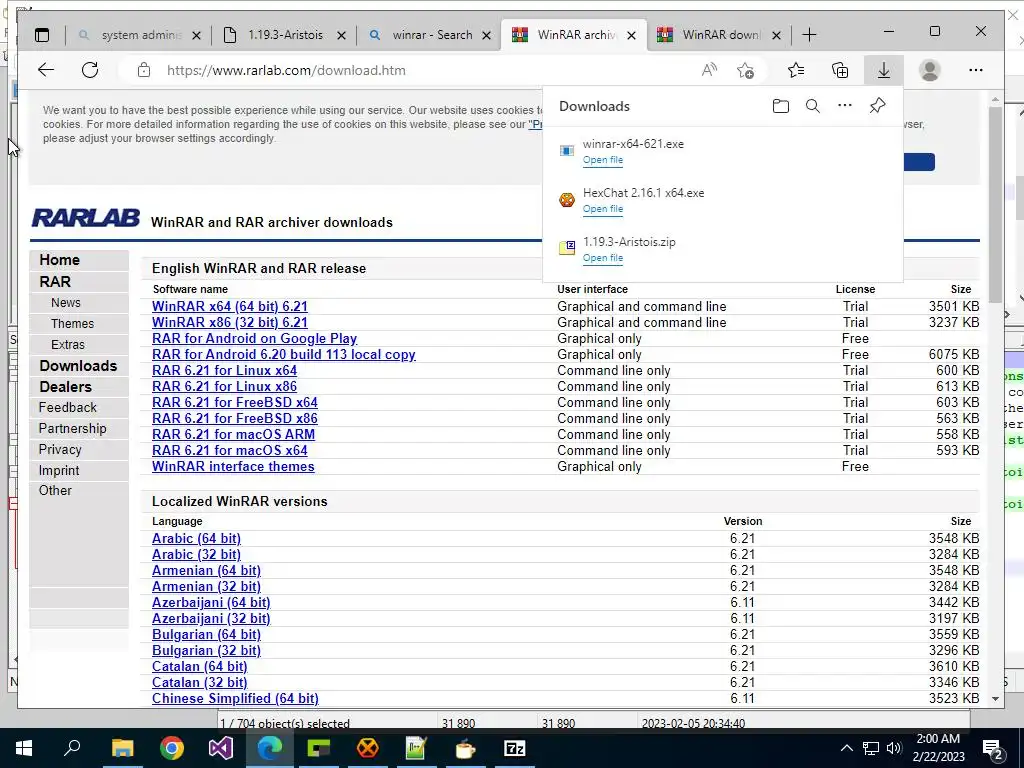Image resolution: width=1024 pixels, height=768 pixels.
Task: Download RAR 6.21 for Linux x64
Action: (225, 370)
